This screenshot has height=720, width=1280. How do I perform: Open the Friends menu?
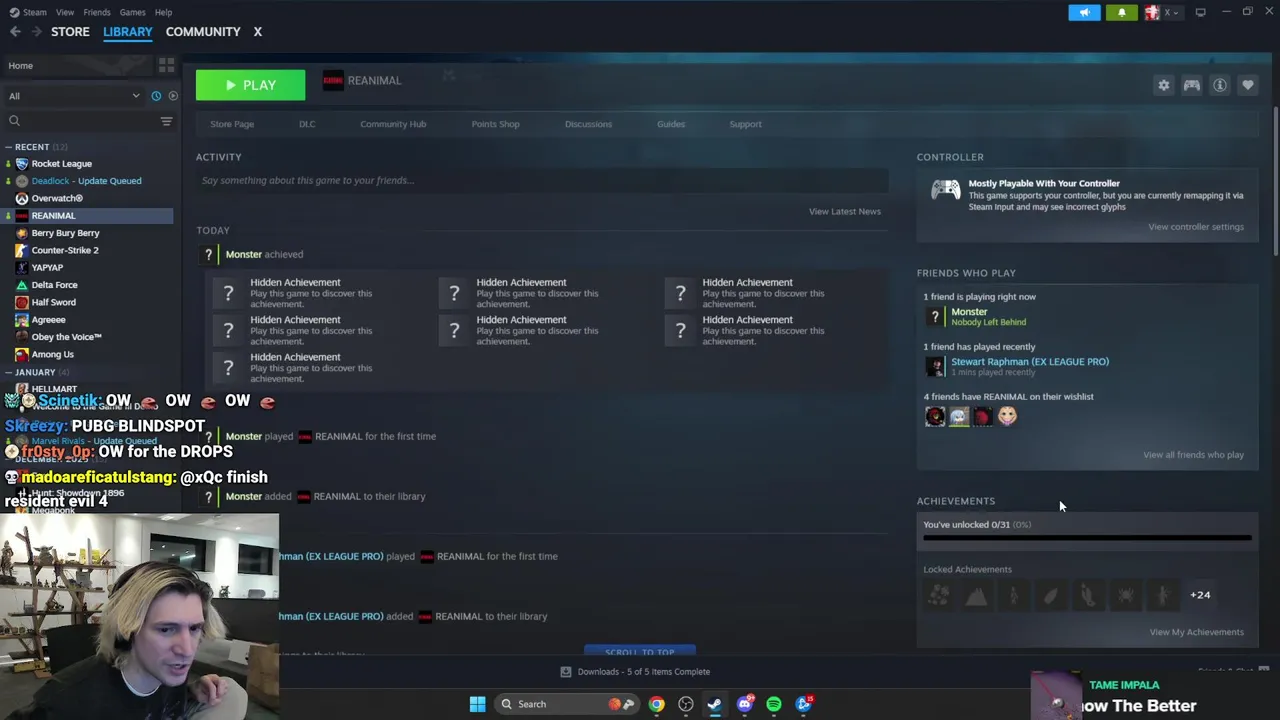97,12
